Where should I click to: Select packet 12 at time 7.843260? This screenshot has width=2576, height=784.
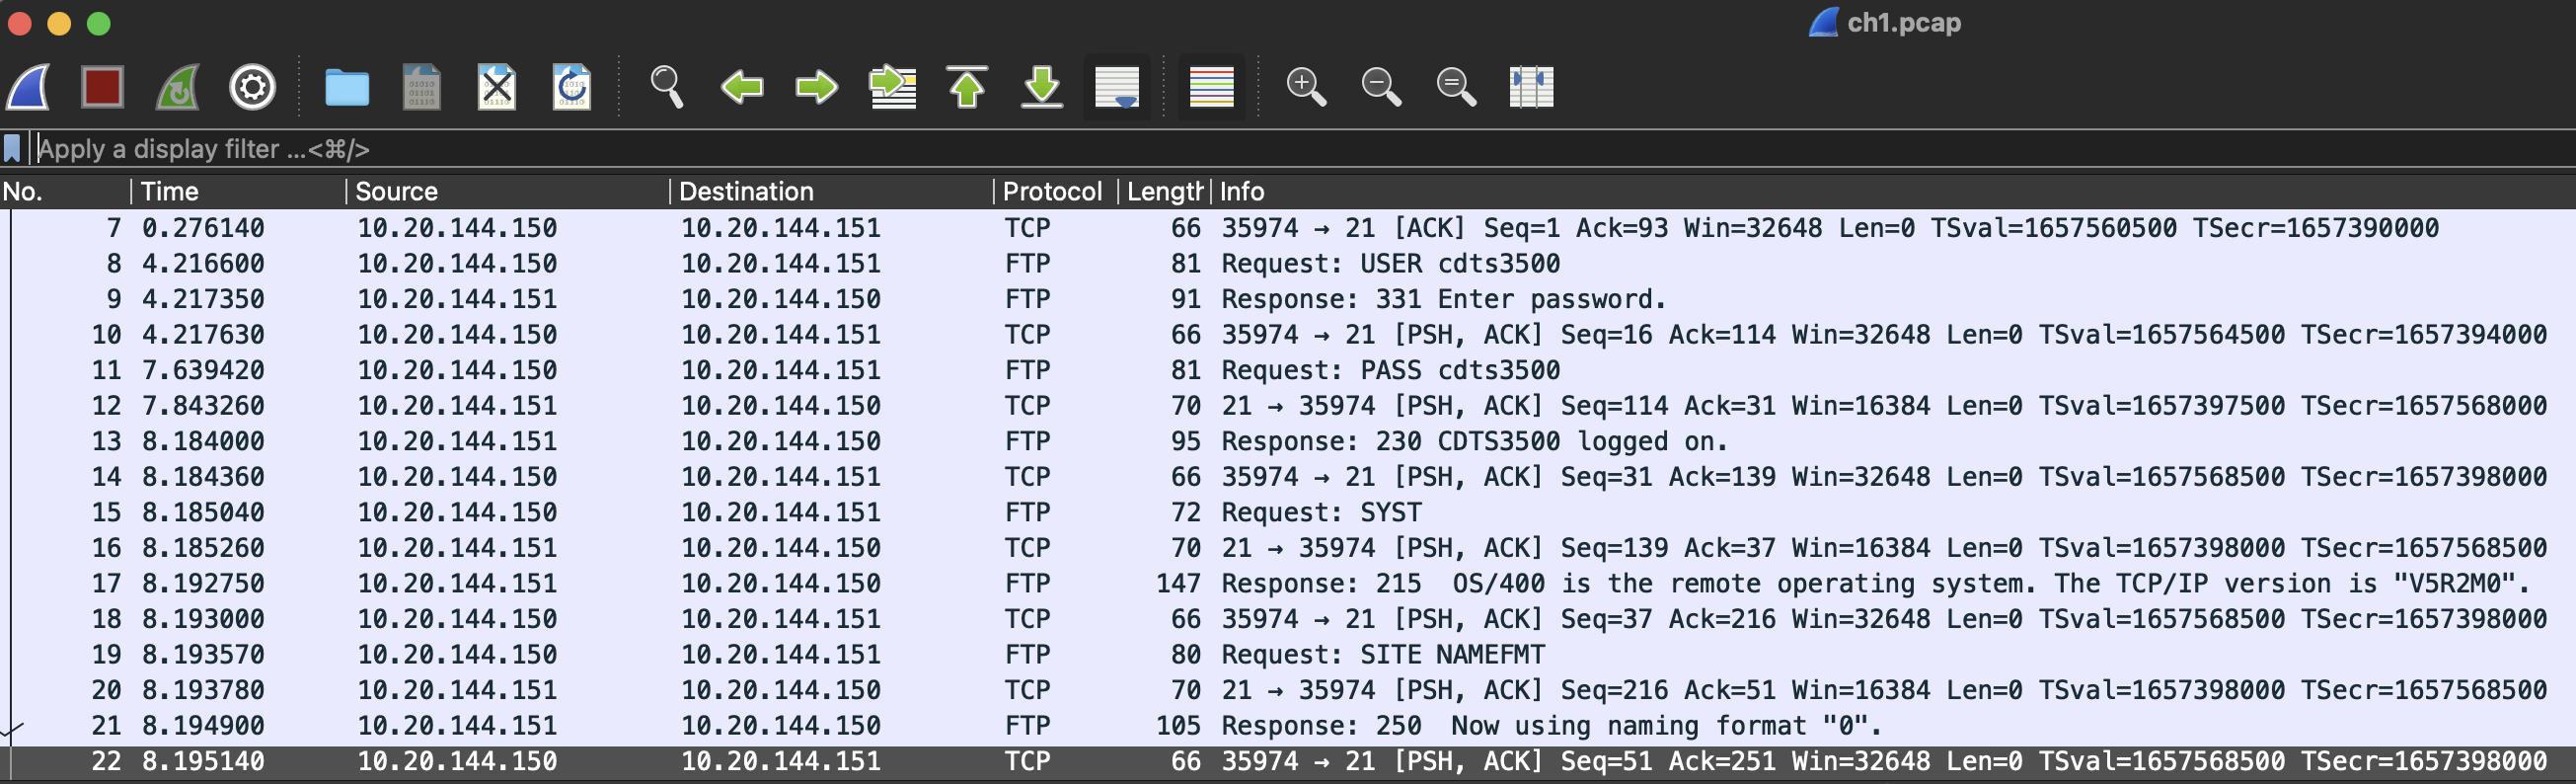[1288, 406]
